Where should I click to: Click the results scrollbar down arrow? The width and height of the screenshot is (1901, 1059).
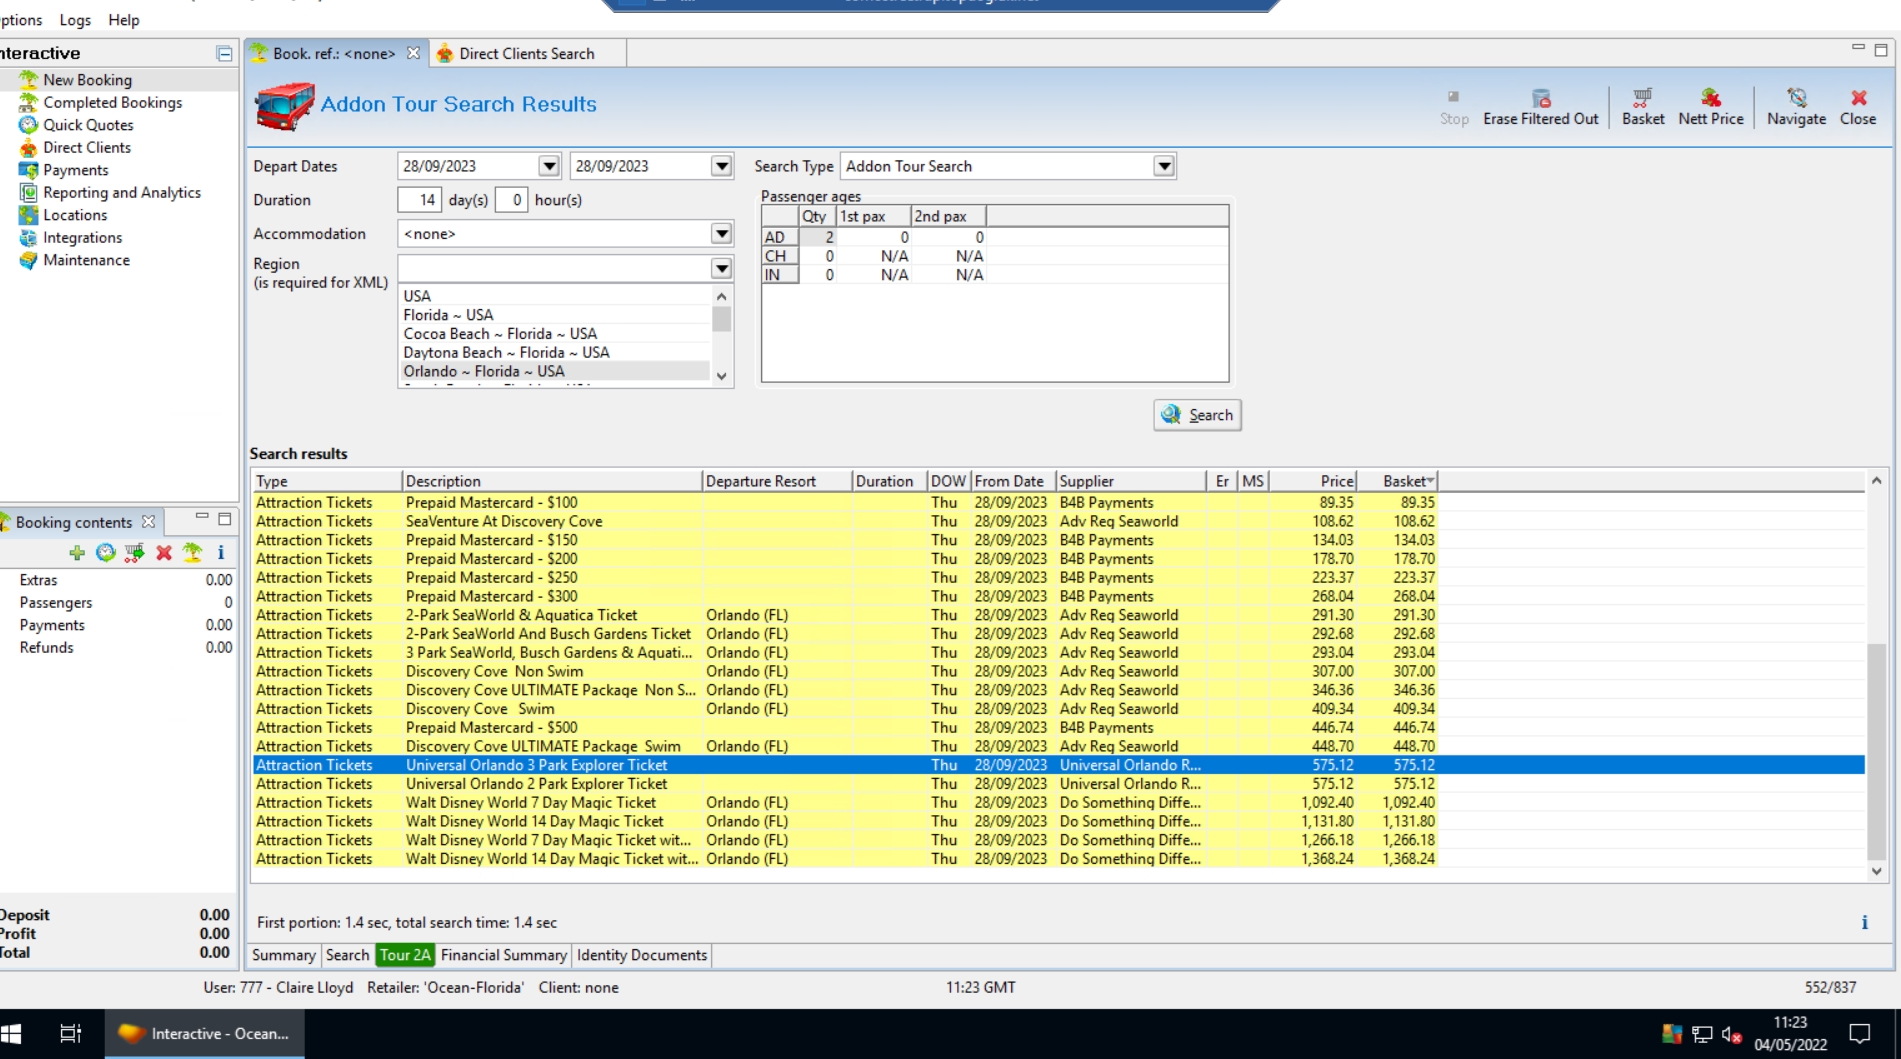[x=1876, y=871]
